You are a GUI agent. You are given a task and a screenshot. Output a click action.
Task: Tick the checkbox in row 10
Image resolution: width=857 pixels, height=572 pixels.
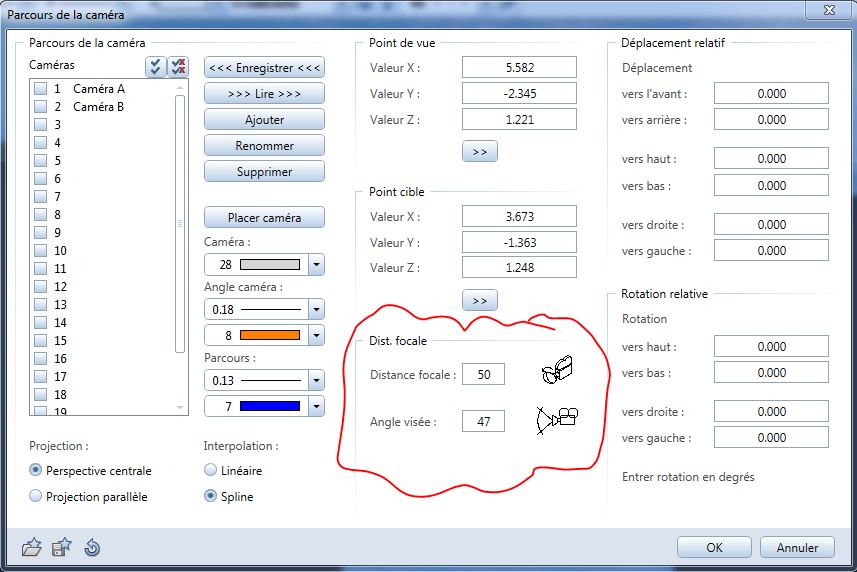click(40, 251)
